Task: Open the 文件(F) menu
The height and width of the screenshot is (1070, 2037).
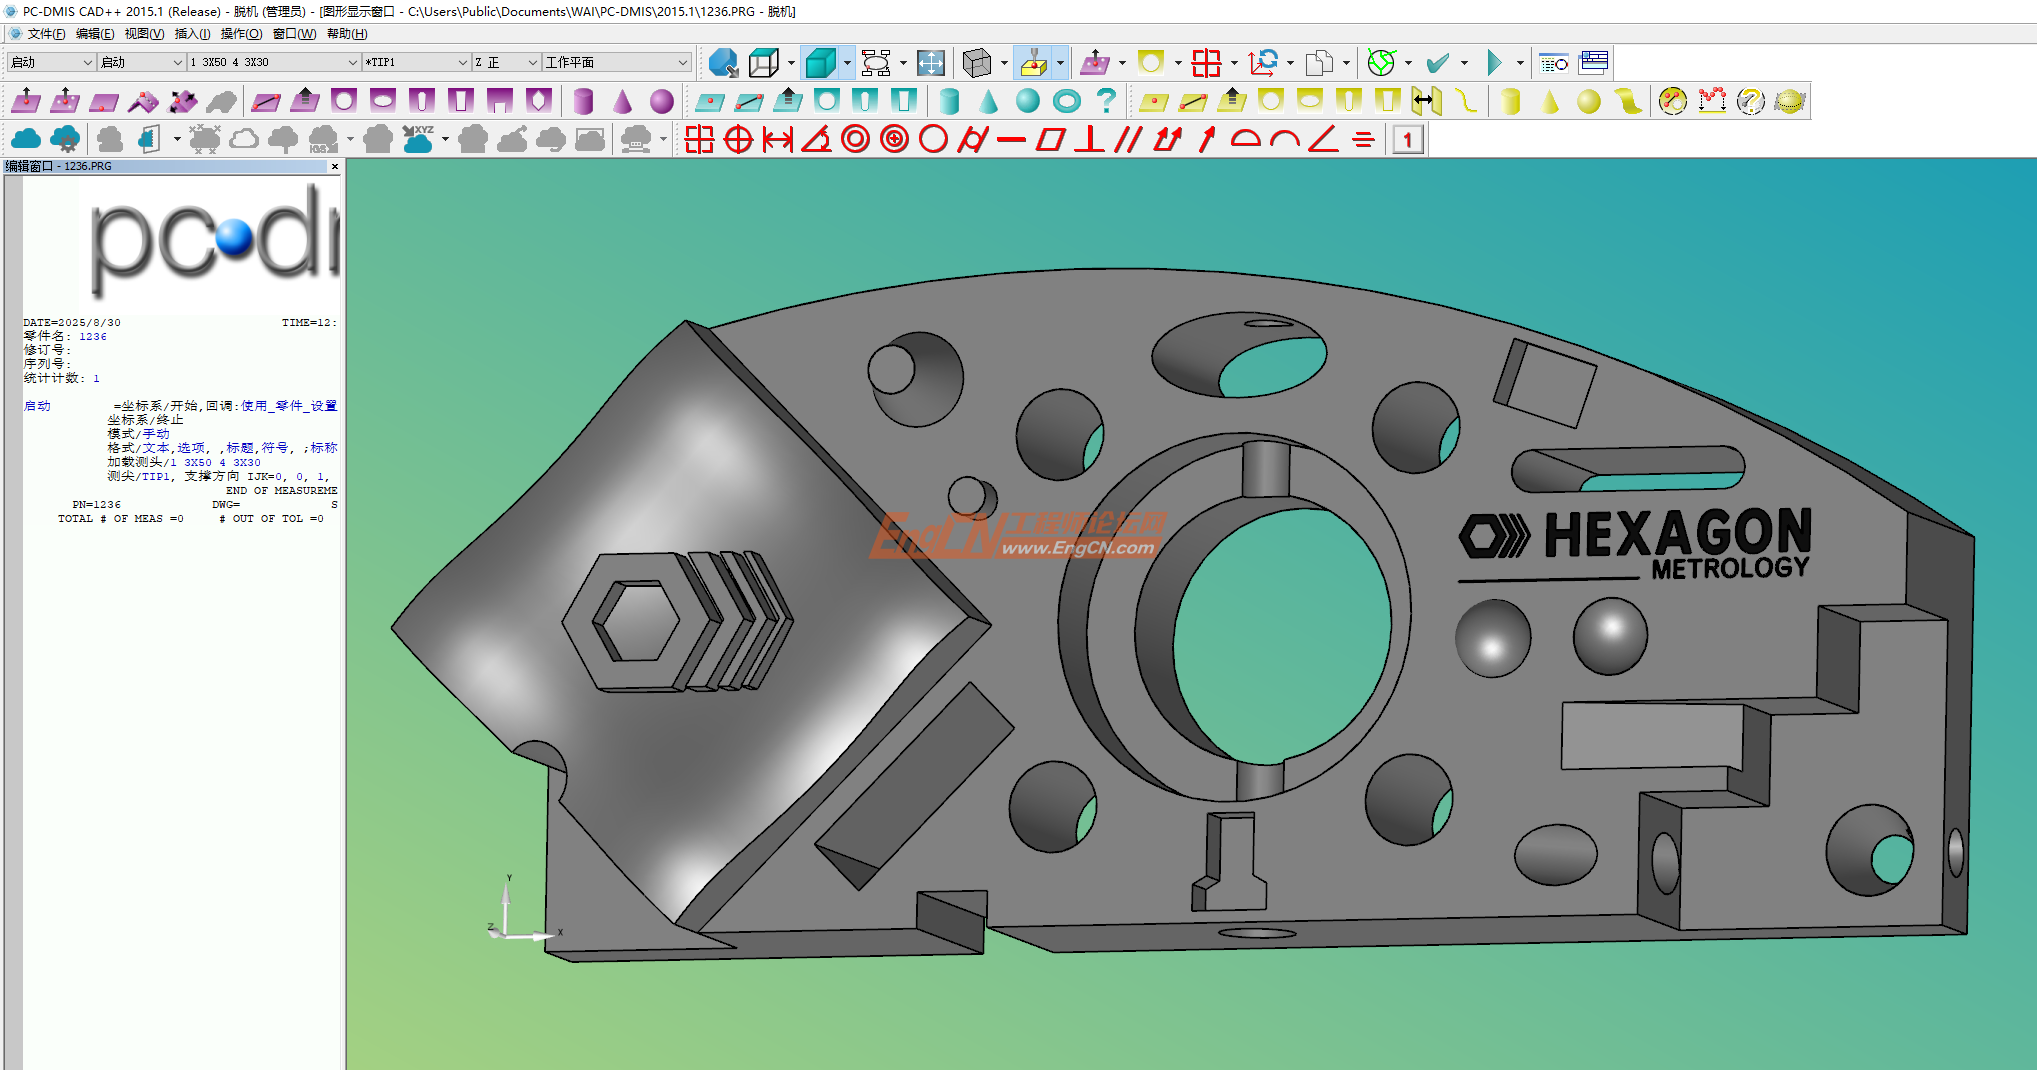Action: pos(46,34)
